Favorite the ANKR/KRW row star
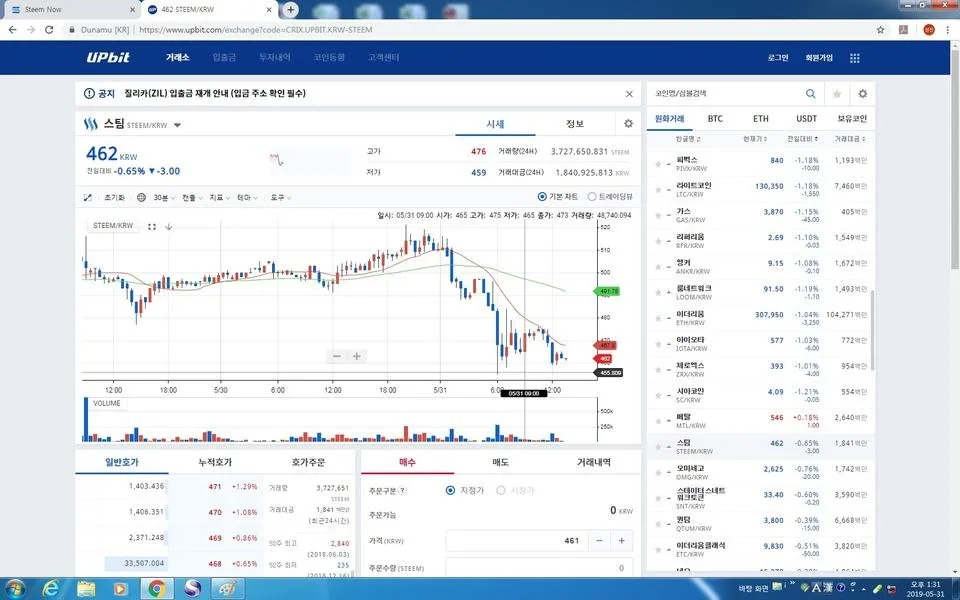The height and width of the screenshot is (600, 960). 658,267
